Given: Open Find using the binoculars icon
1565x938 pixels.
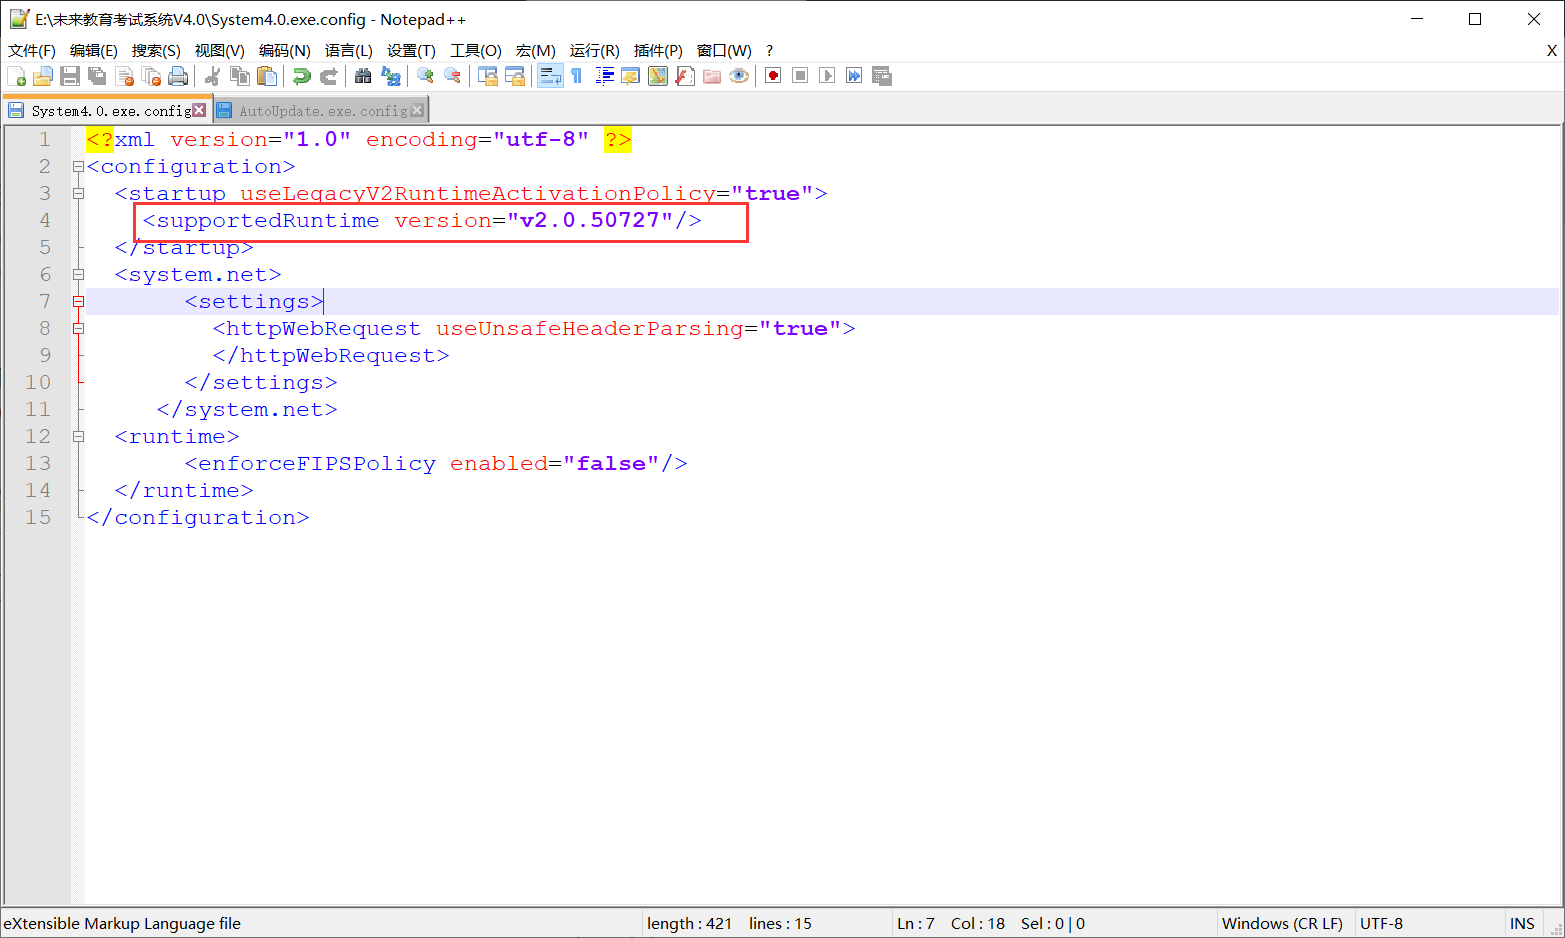Looking at the screenshot, I should pos(363,76).
